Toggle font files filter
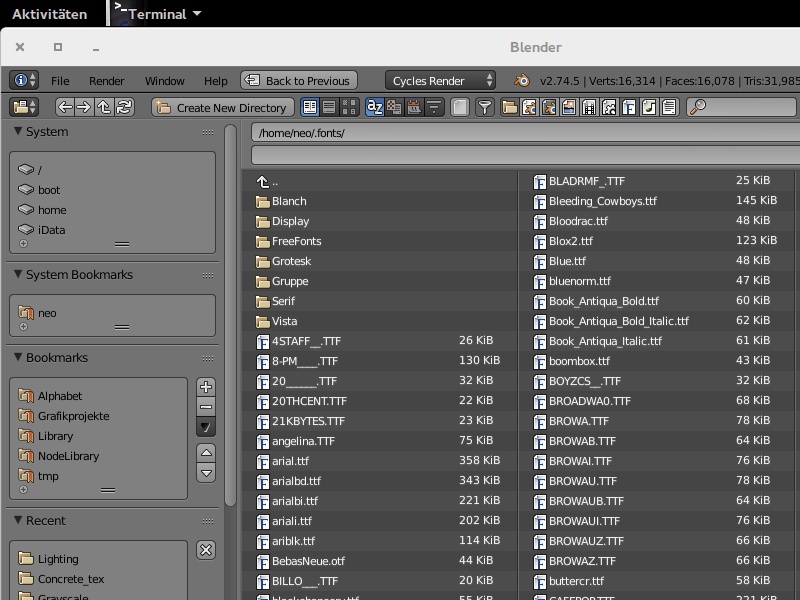This screenshot has width=800, height=600. pos(629,107)
